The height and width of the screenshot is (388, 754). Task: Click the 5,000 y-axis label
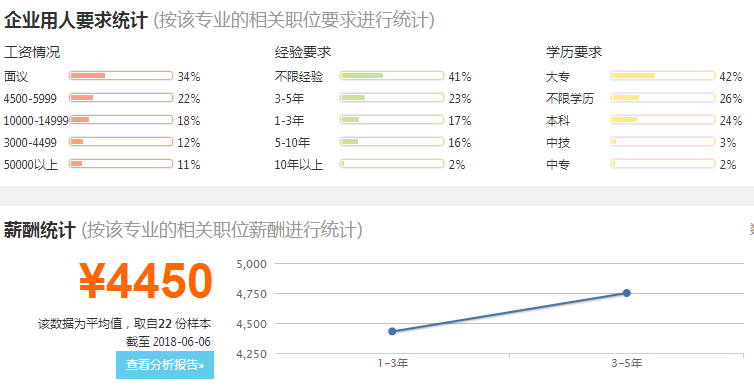(251, 264)
